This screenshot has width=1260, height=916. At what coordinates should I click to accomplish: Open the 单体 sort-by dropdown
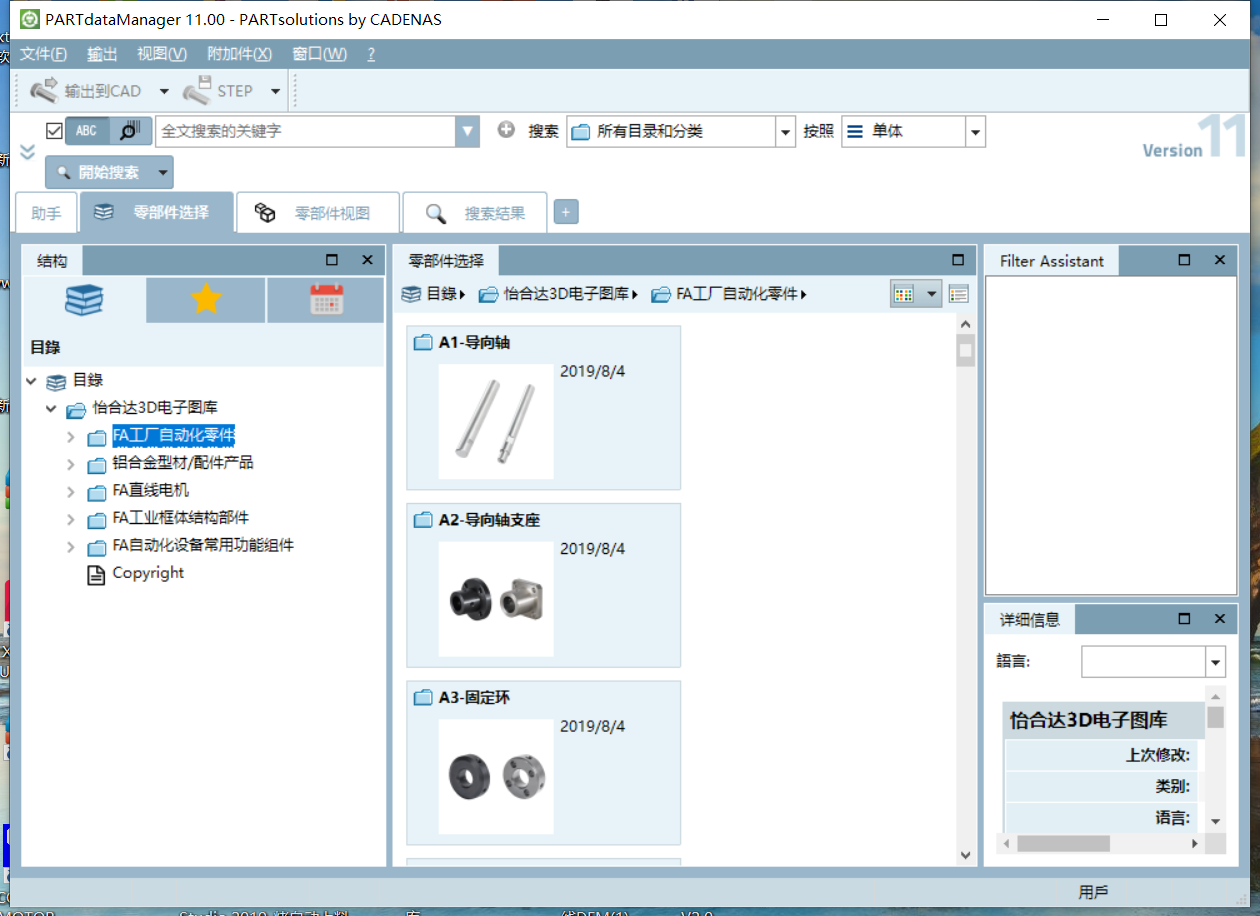(x=975, y=131)
